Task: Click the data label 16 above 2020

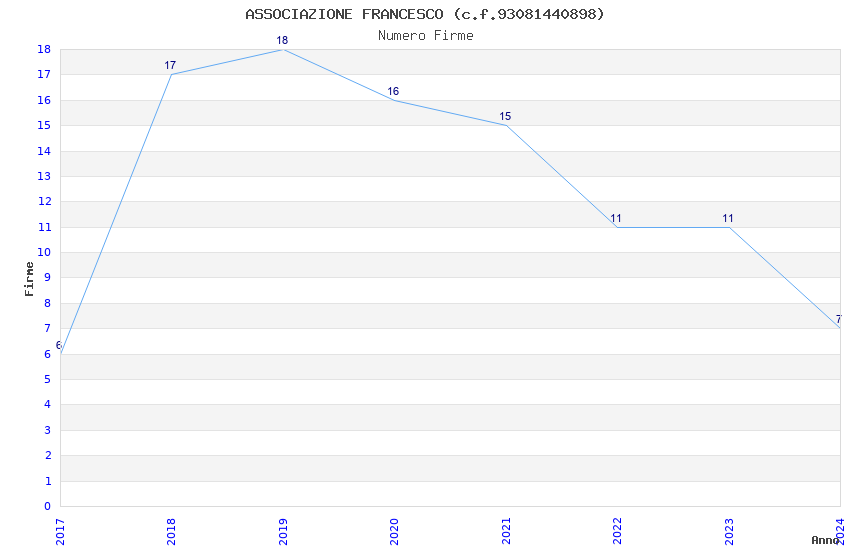Action: 393,91
